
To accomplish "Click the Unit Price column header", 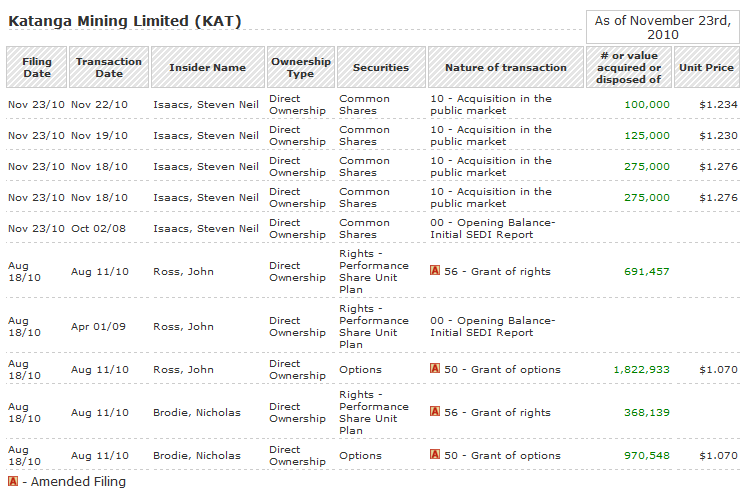I will [x=707, y=67].
